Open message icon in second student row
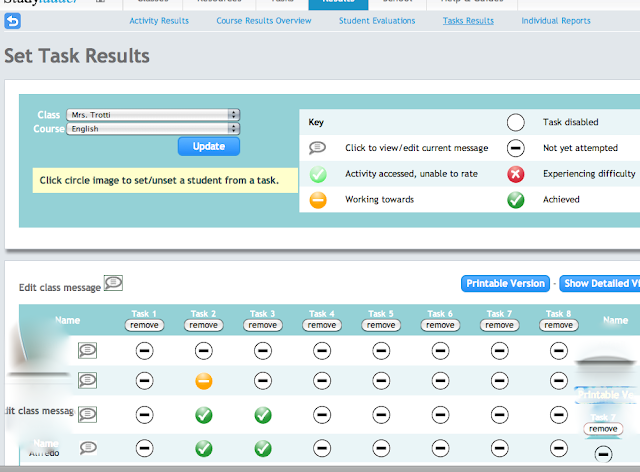The height and width of the screenshot is (472, 640). pos(87,381)
